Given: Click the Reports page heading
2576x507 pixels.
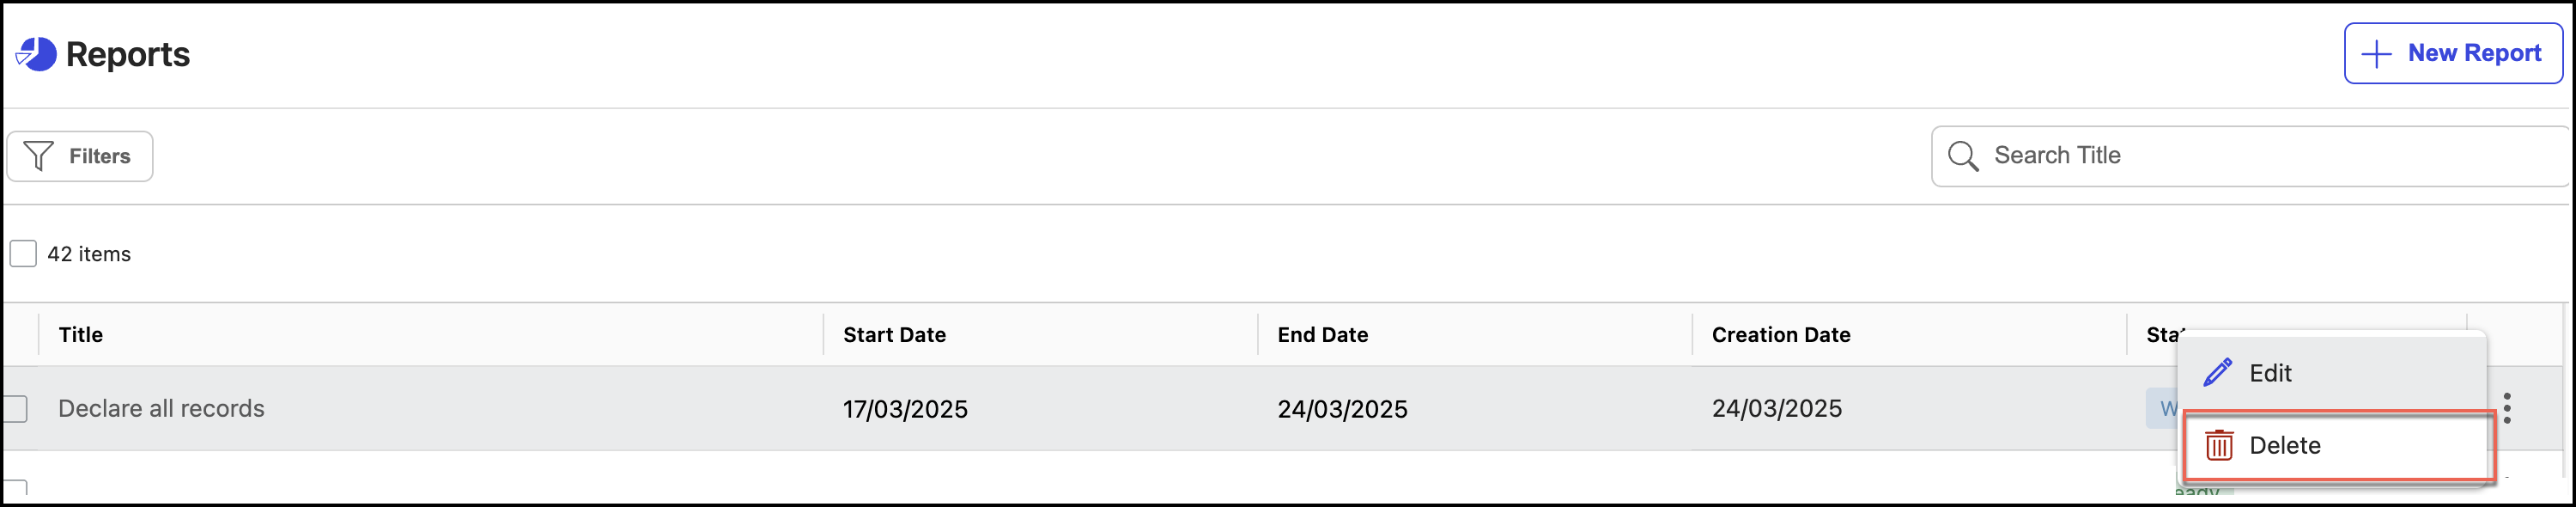Looking at the screenshot, I should (128, 54).
